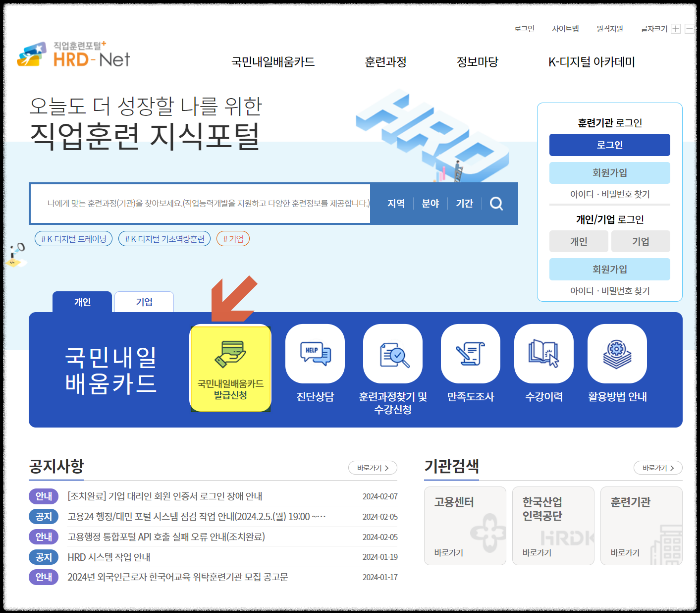700x613 pixels.
Task: Click 바로가기 next to 공지사항
Action: (x=373, y=468)
